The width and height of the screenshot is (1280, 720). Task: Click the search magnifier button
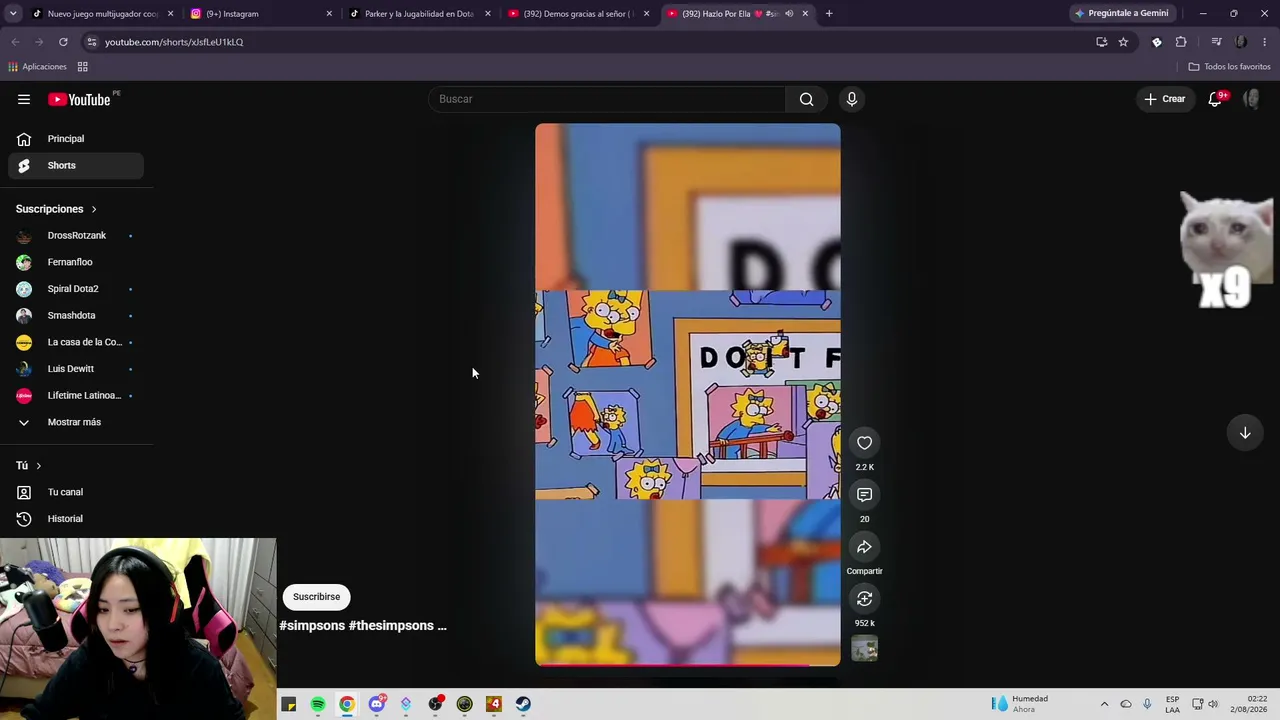[x=806, y=99]
